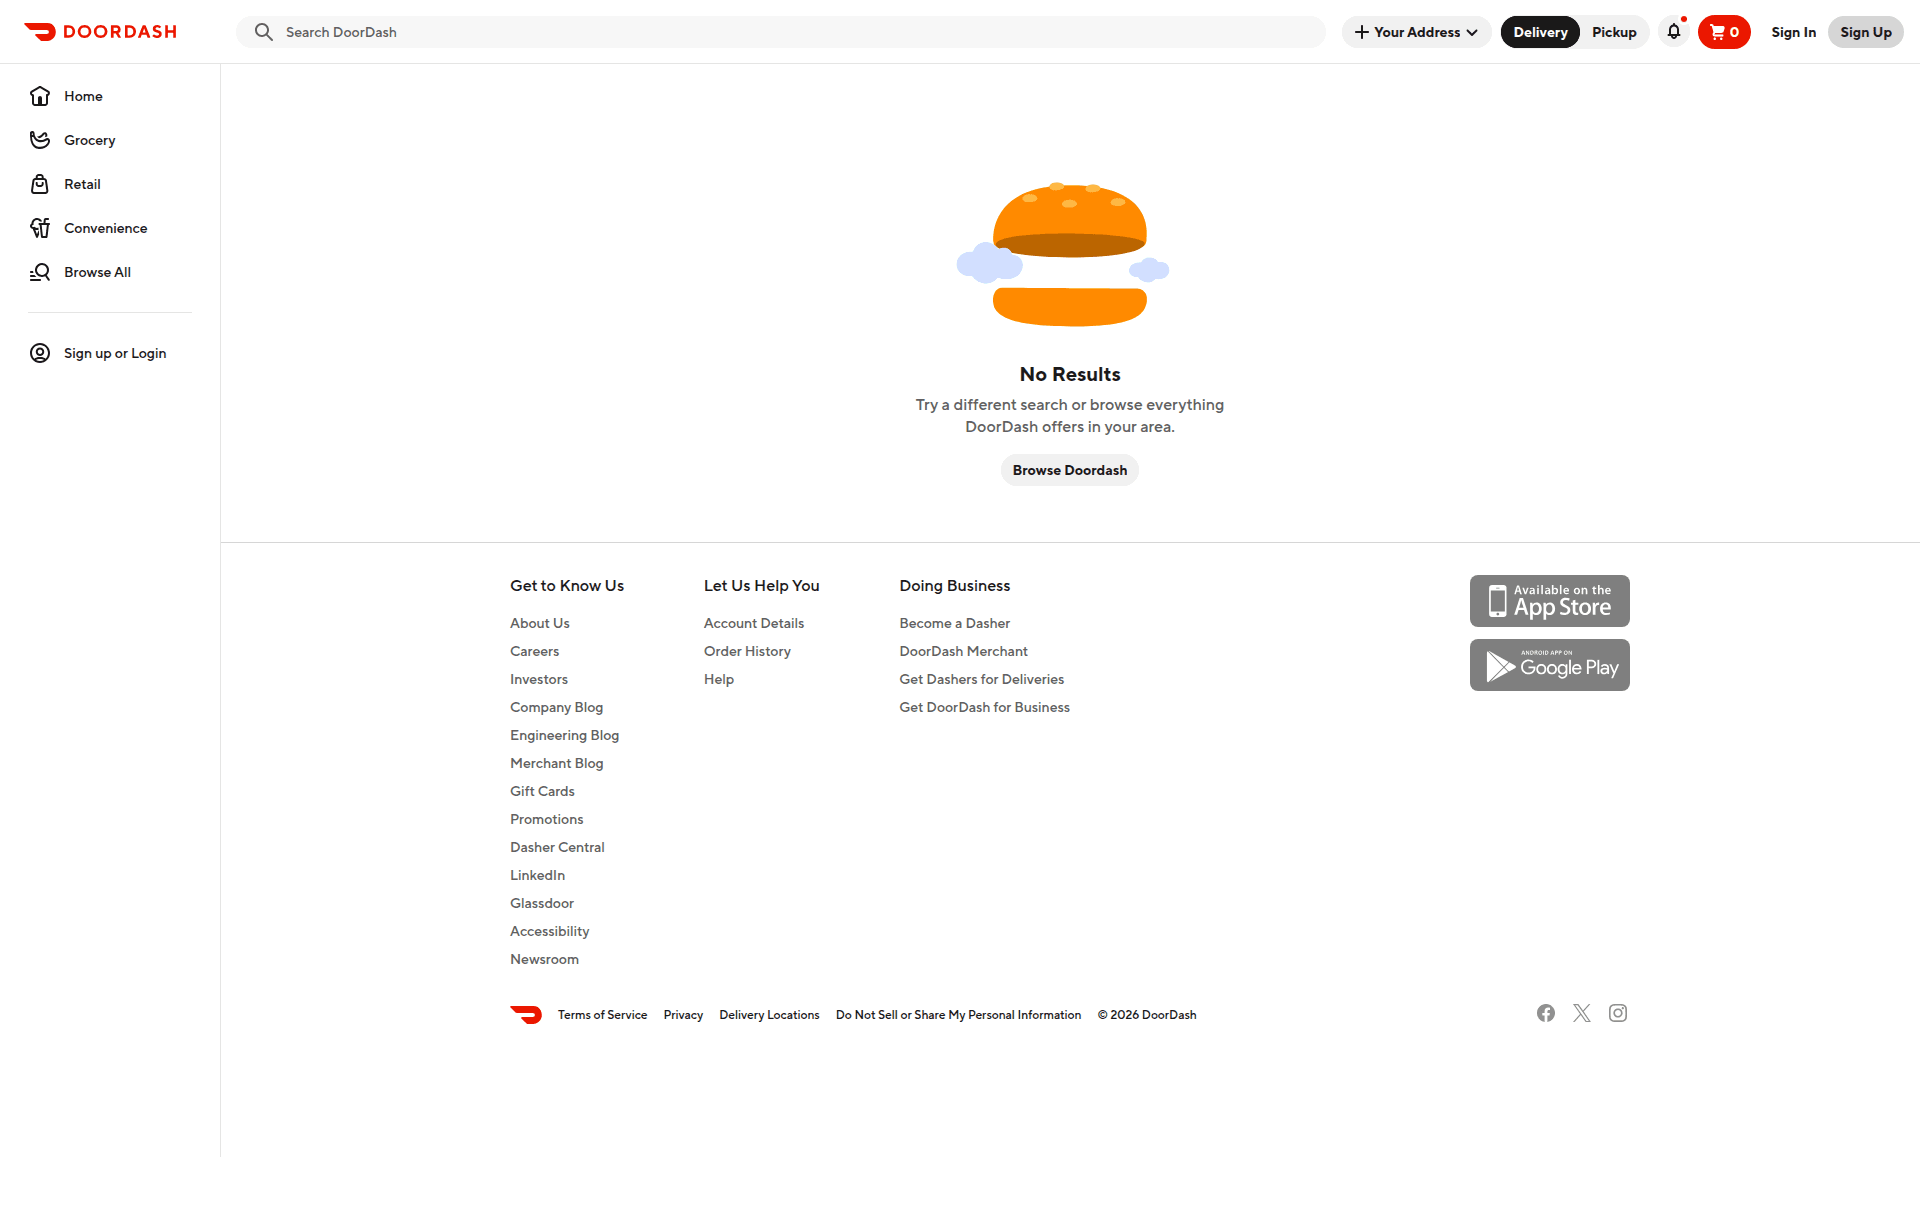Click the Browse All search icon
1920x1217 pixels.
coord(40,272)
